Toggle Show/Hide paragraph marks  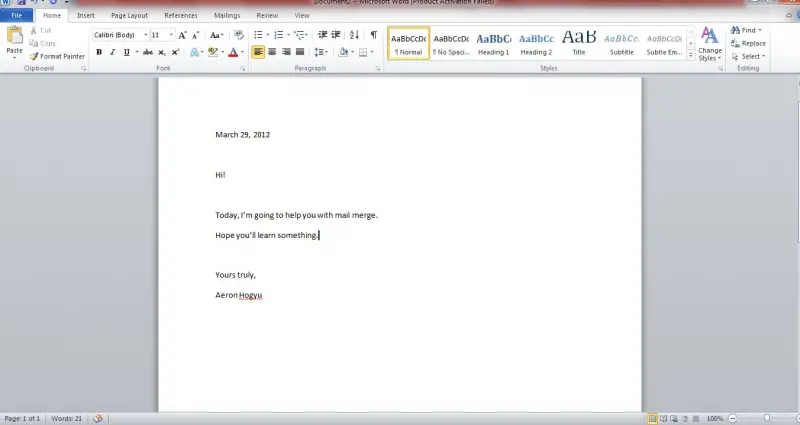point(374,35)
